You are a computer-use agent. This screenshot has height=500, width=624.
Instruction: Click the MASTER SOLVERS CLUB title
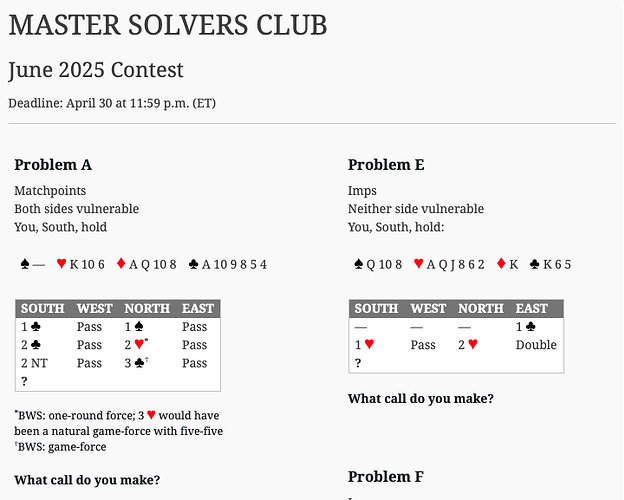pyautogui.click(x=168, y=25)
